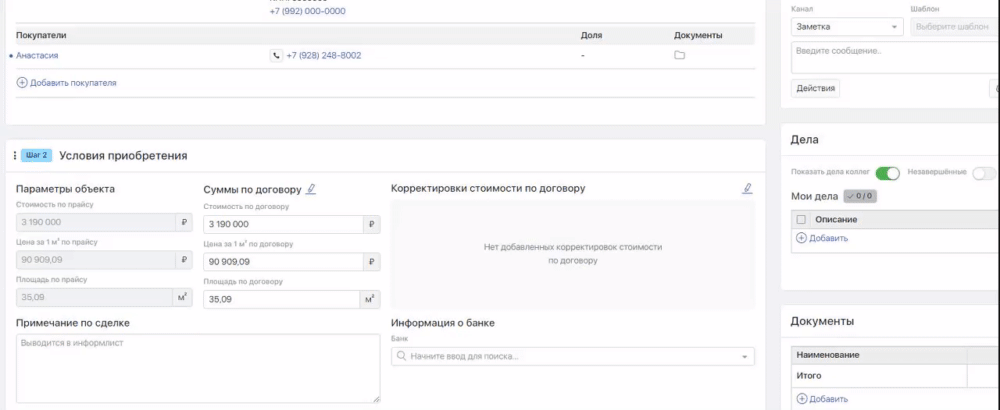Open Анастасия's documents folder icon
Viewport: 1000px width, 410px height.
point(679,56)
